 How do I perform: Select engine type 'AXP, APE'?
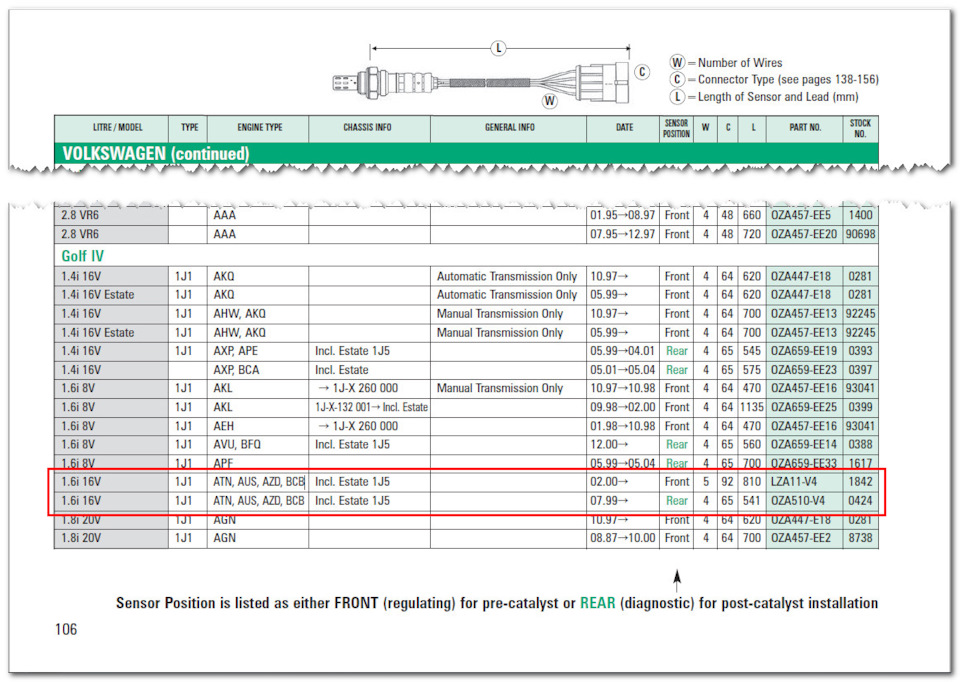(236, 351)
